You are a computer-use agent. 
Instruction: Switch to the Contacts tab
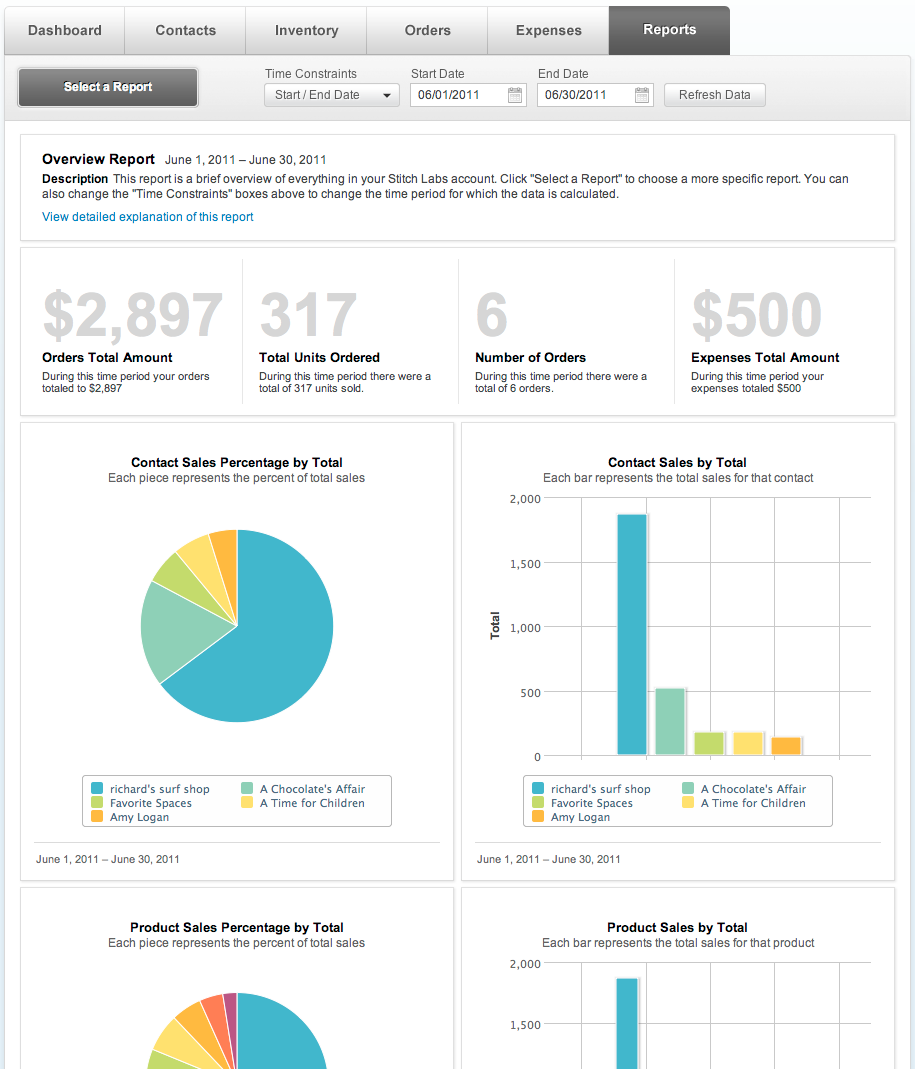[x=185, y=31]
